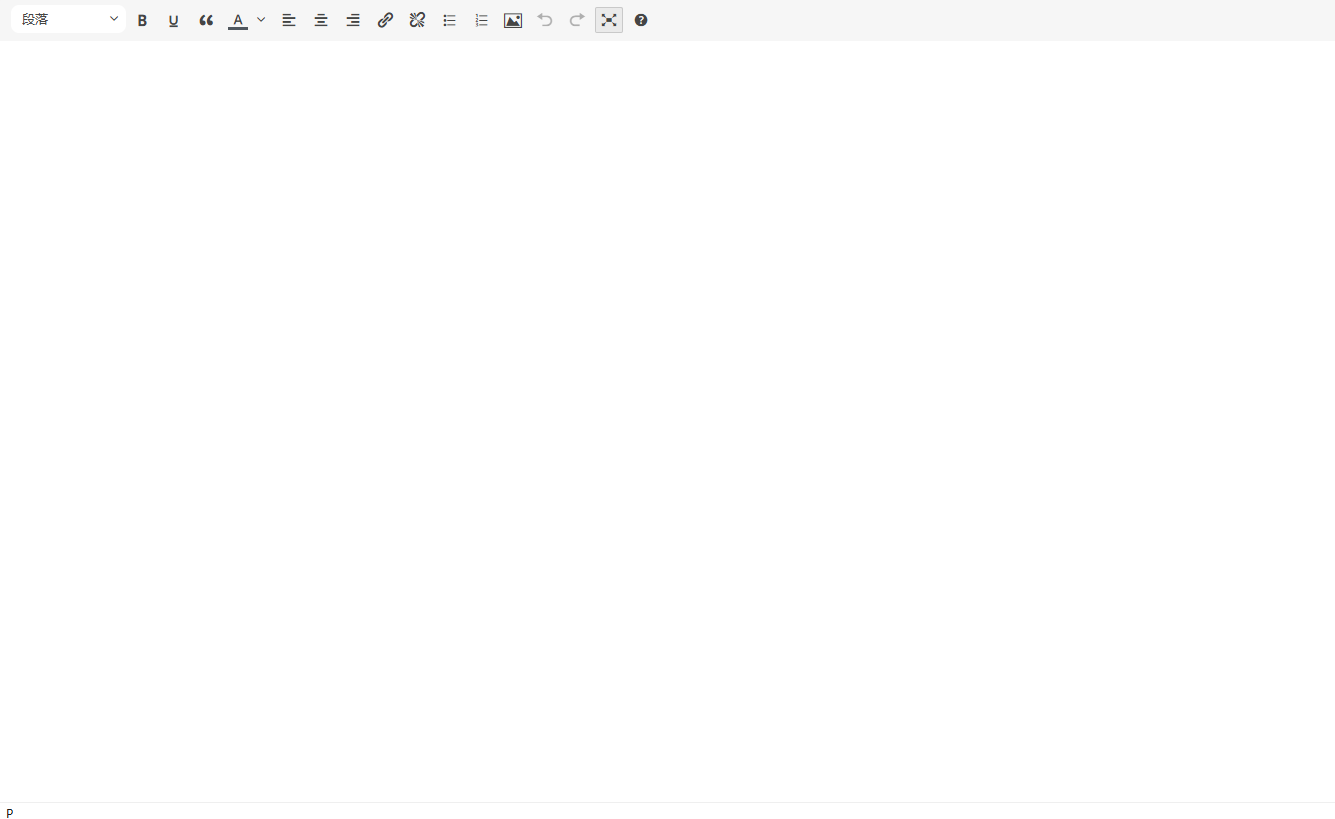The image size is (1335, 819).
Task: Align text to the right
Action: pyautogui.click(x=353, y=20)
